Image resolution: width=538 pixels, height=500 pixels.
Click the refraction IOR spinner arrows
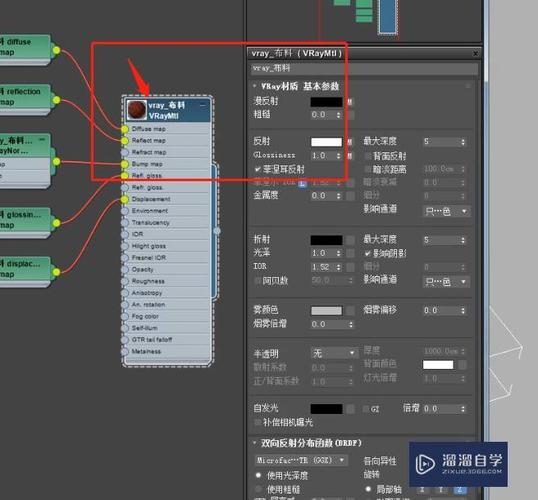point(339,267)
